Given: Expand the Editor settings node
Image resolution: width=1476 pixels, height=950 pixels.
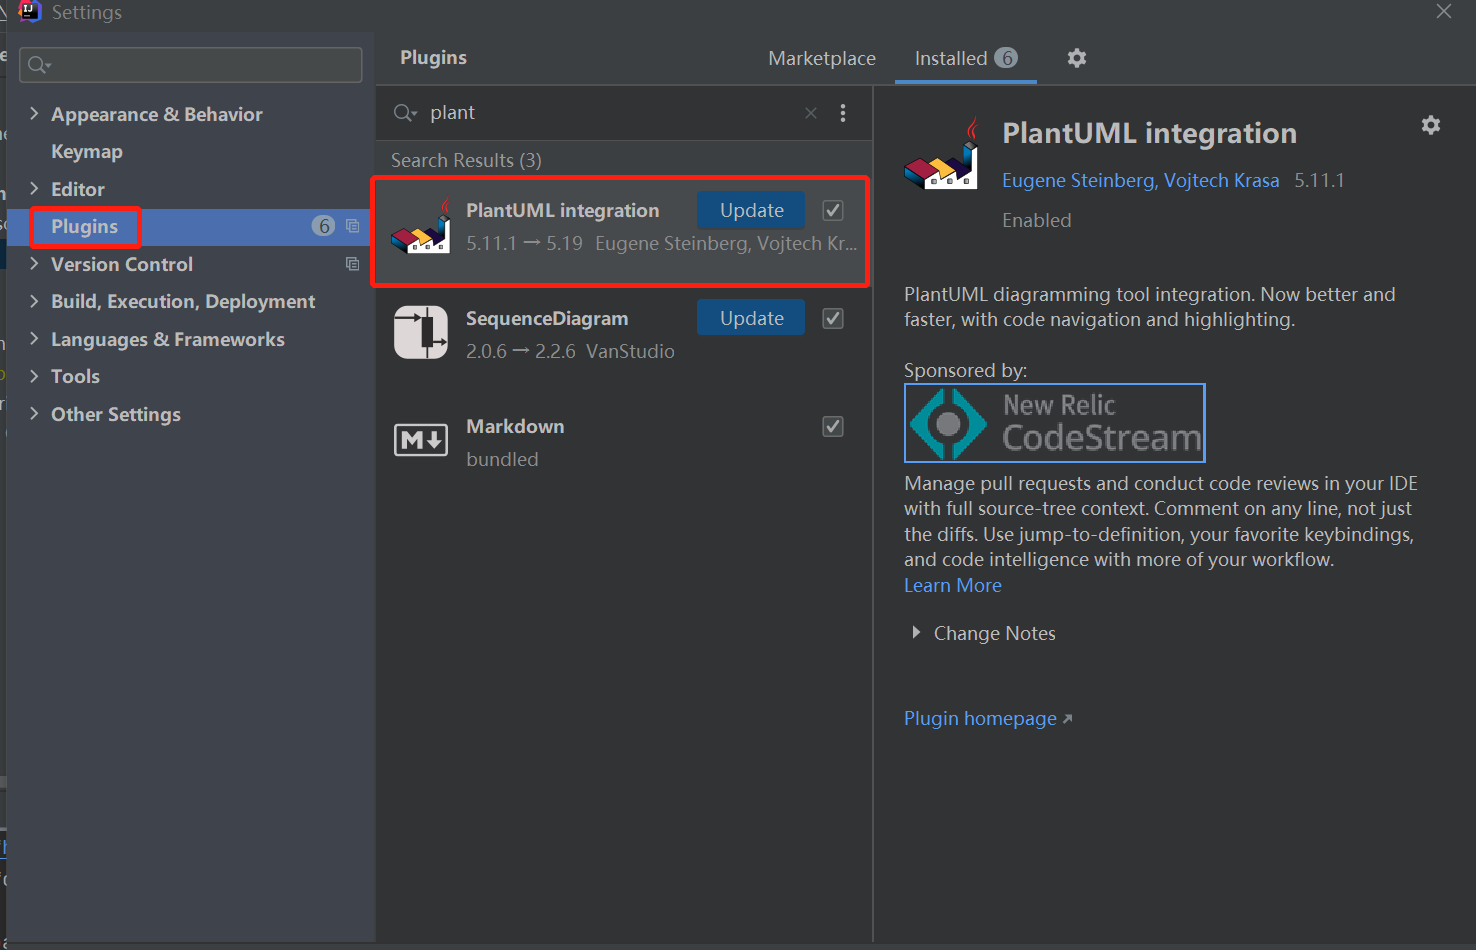Looking at the screenshot, I should click(34, 188).
